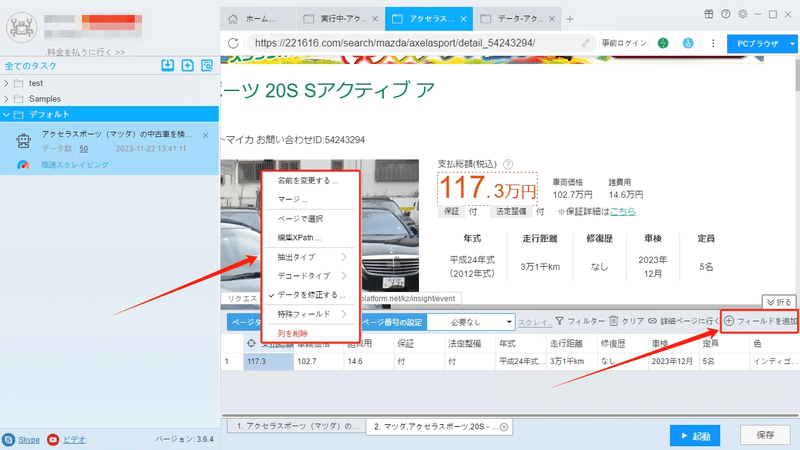This screenshot has height=450, width=800.
Task: Click the task search icon in sidebar
Action: (x=207, y=65)
